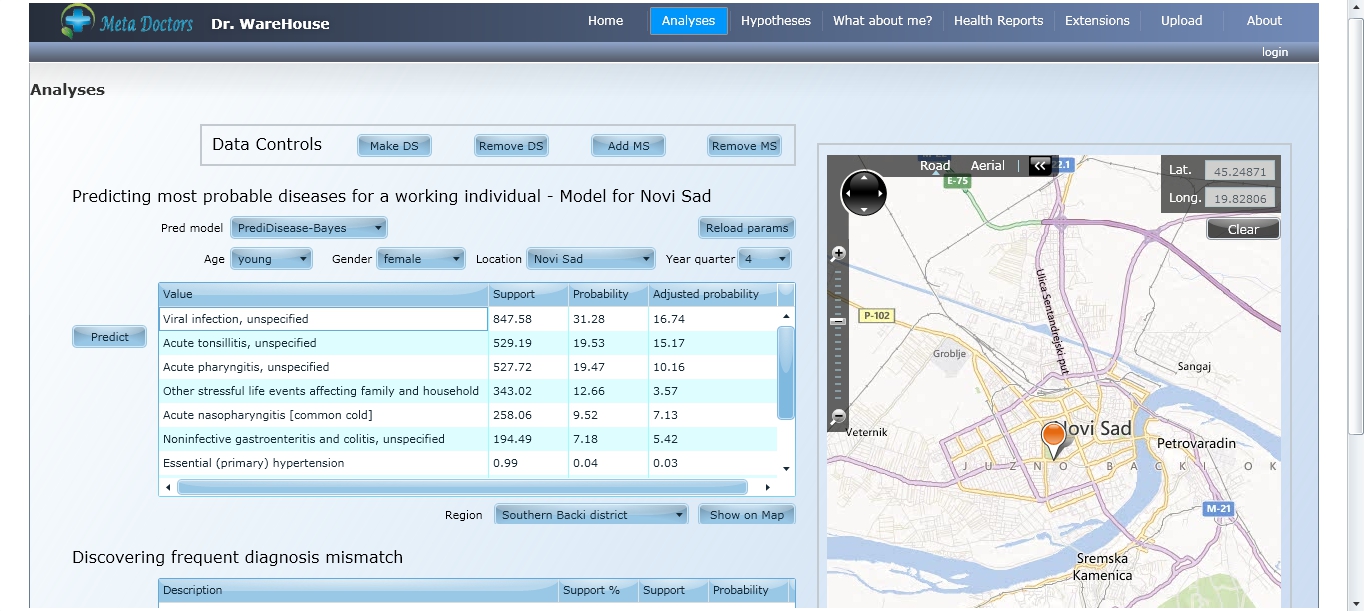Click the map zoom-out magnifier icon
This screenshot has width=1364, height=611.
839,417
